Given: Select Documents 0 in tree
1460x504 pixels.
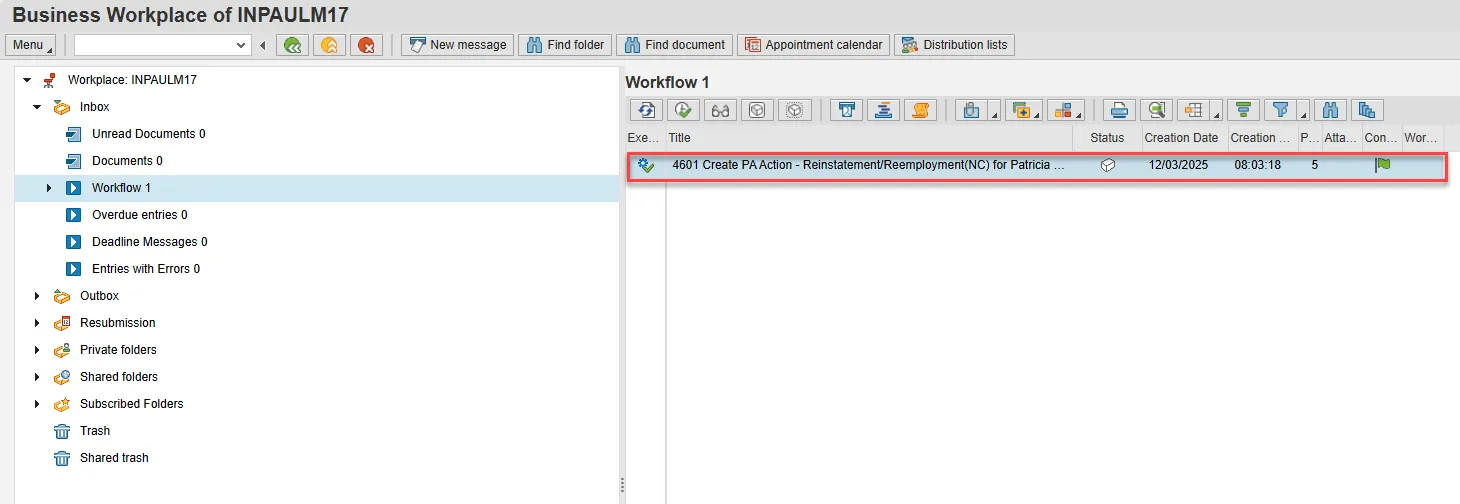Looking at the screenshot, I should 127,161.
